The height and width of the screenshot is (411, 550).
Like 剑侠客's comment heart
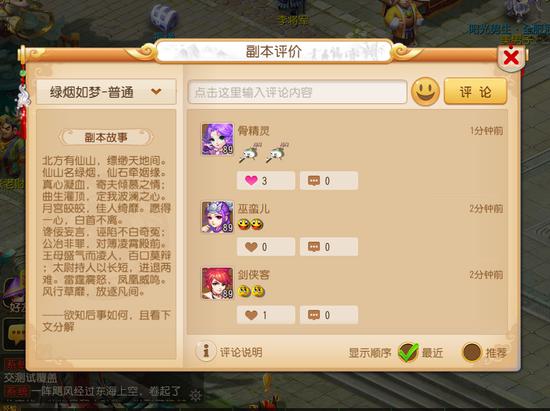pos(251,315)
